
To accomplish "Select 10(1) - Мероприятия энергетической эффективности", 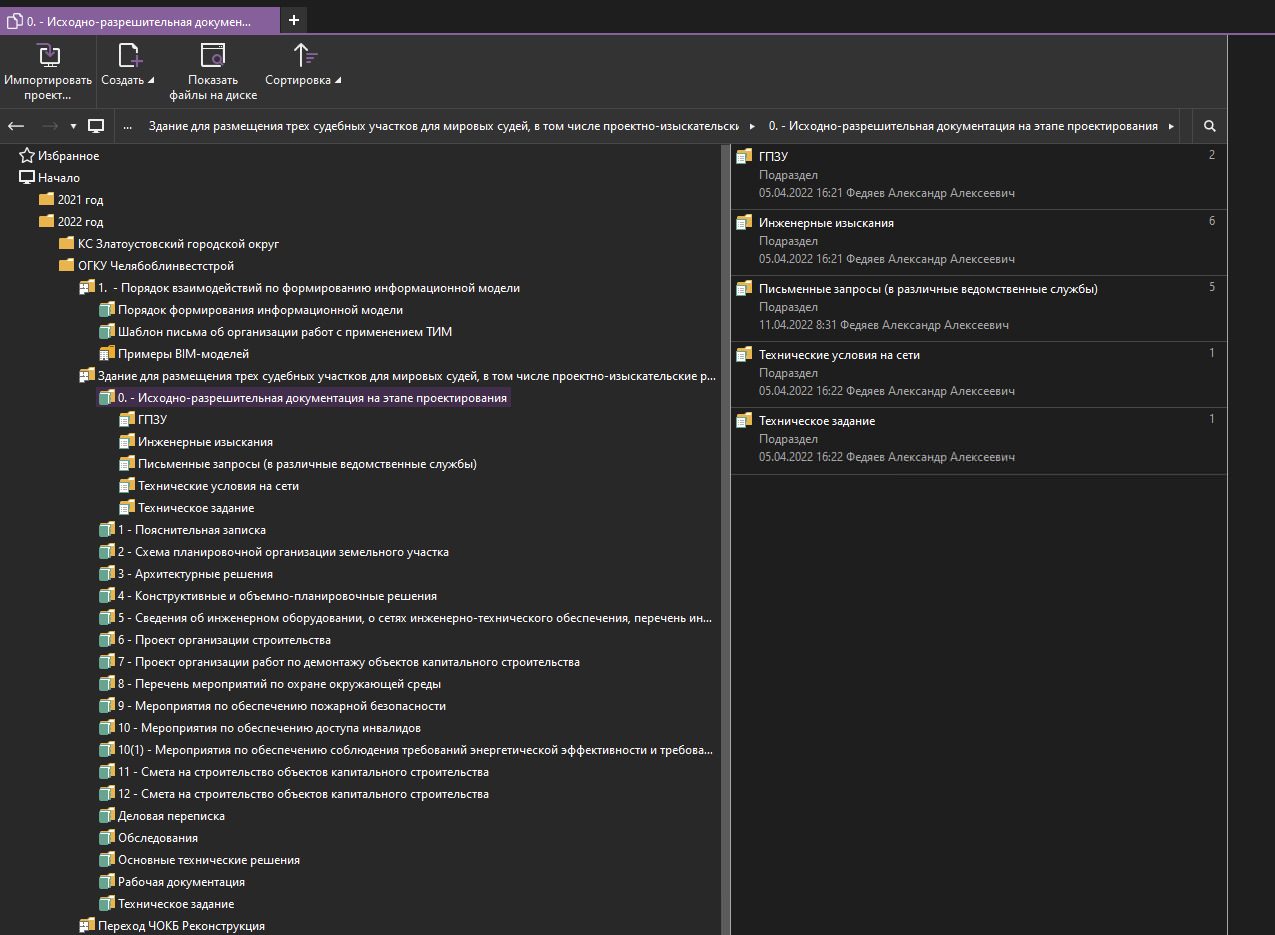I will tap(415, 750).
